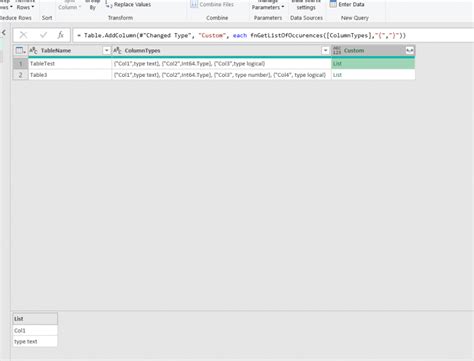The image size is (474, 361).
Task: Select row number 1
Action: (20, 64)
